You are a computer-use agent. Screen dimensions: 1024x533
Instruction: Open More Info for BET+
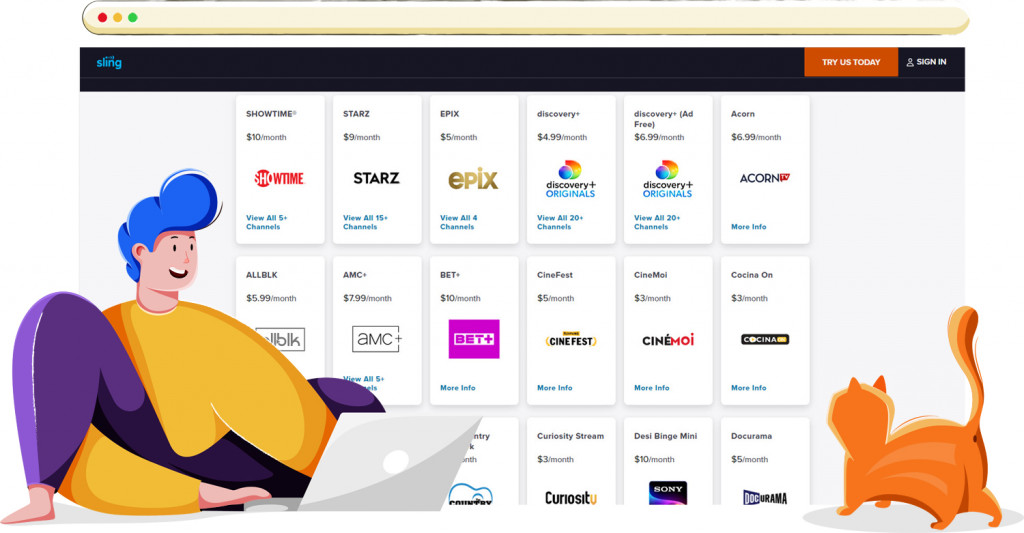458,388
